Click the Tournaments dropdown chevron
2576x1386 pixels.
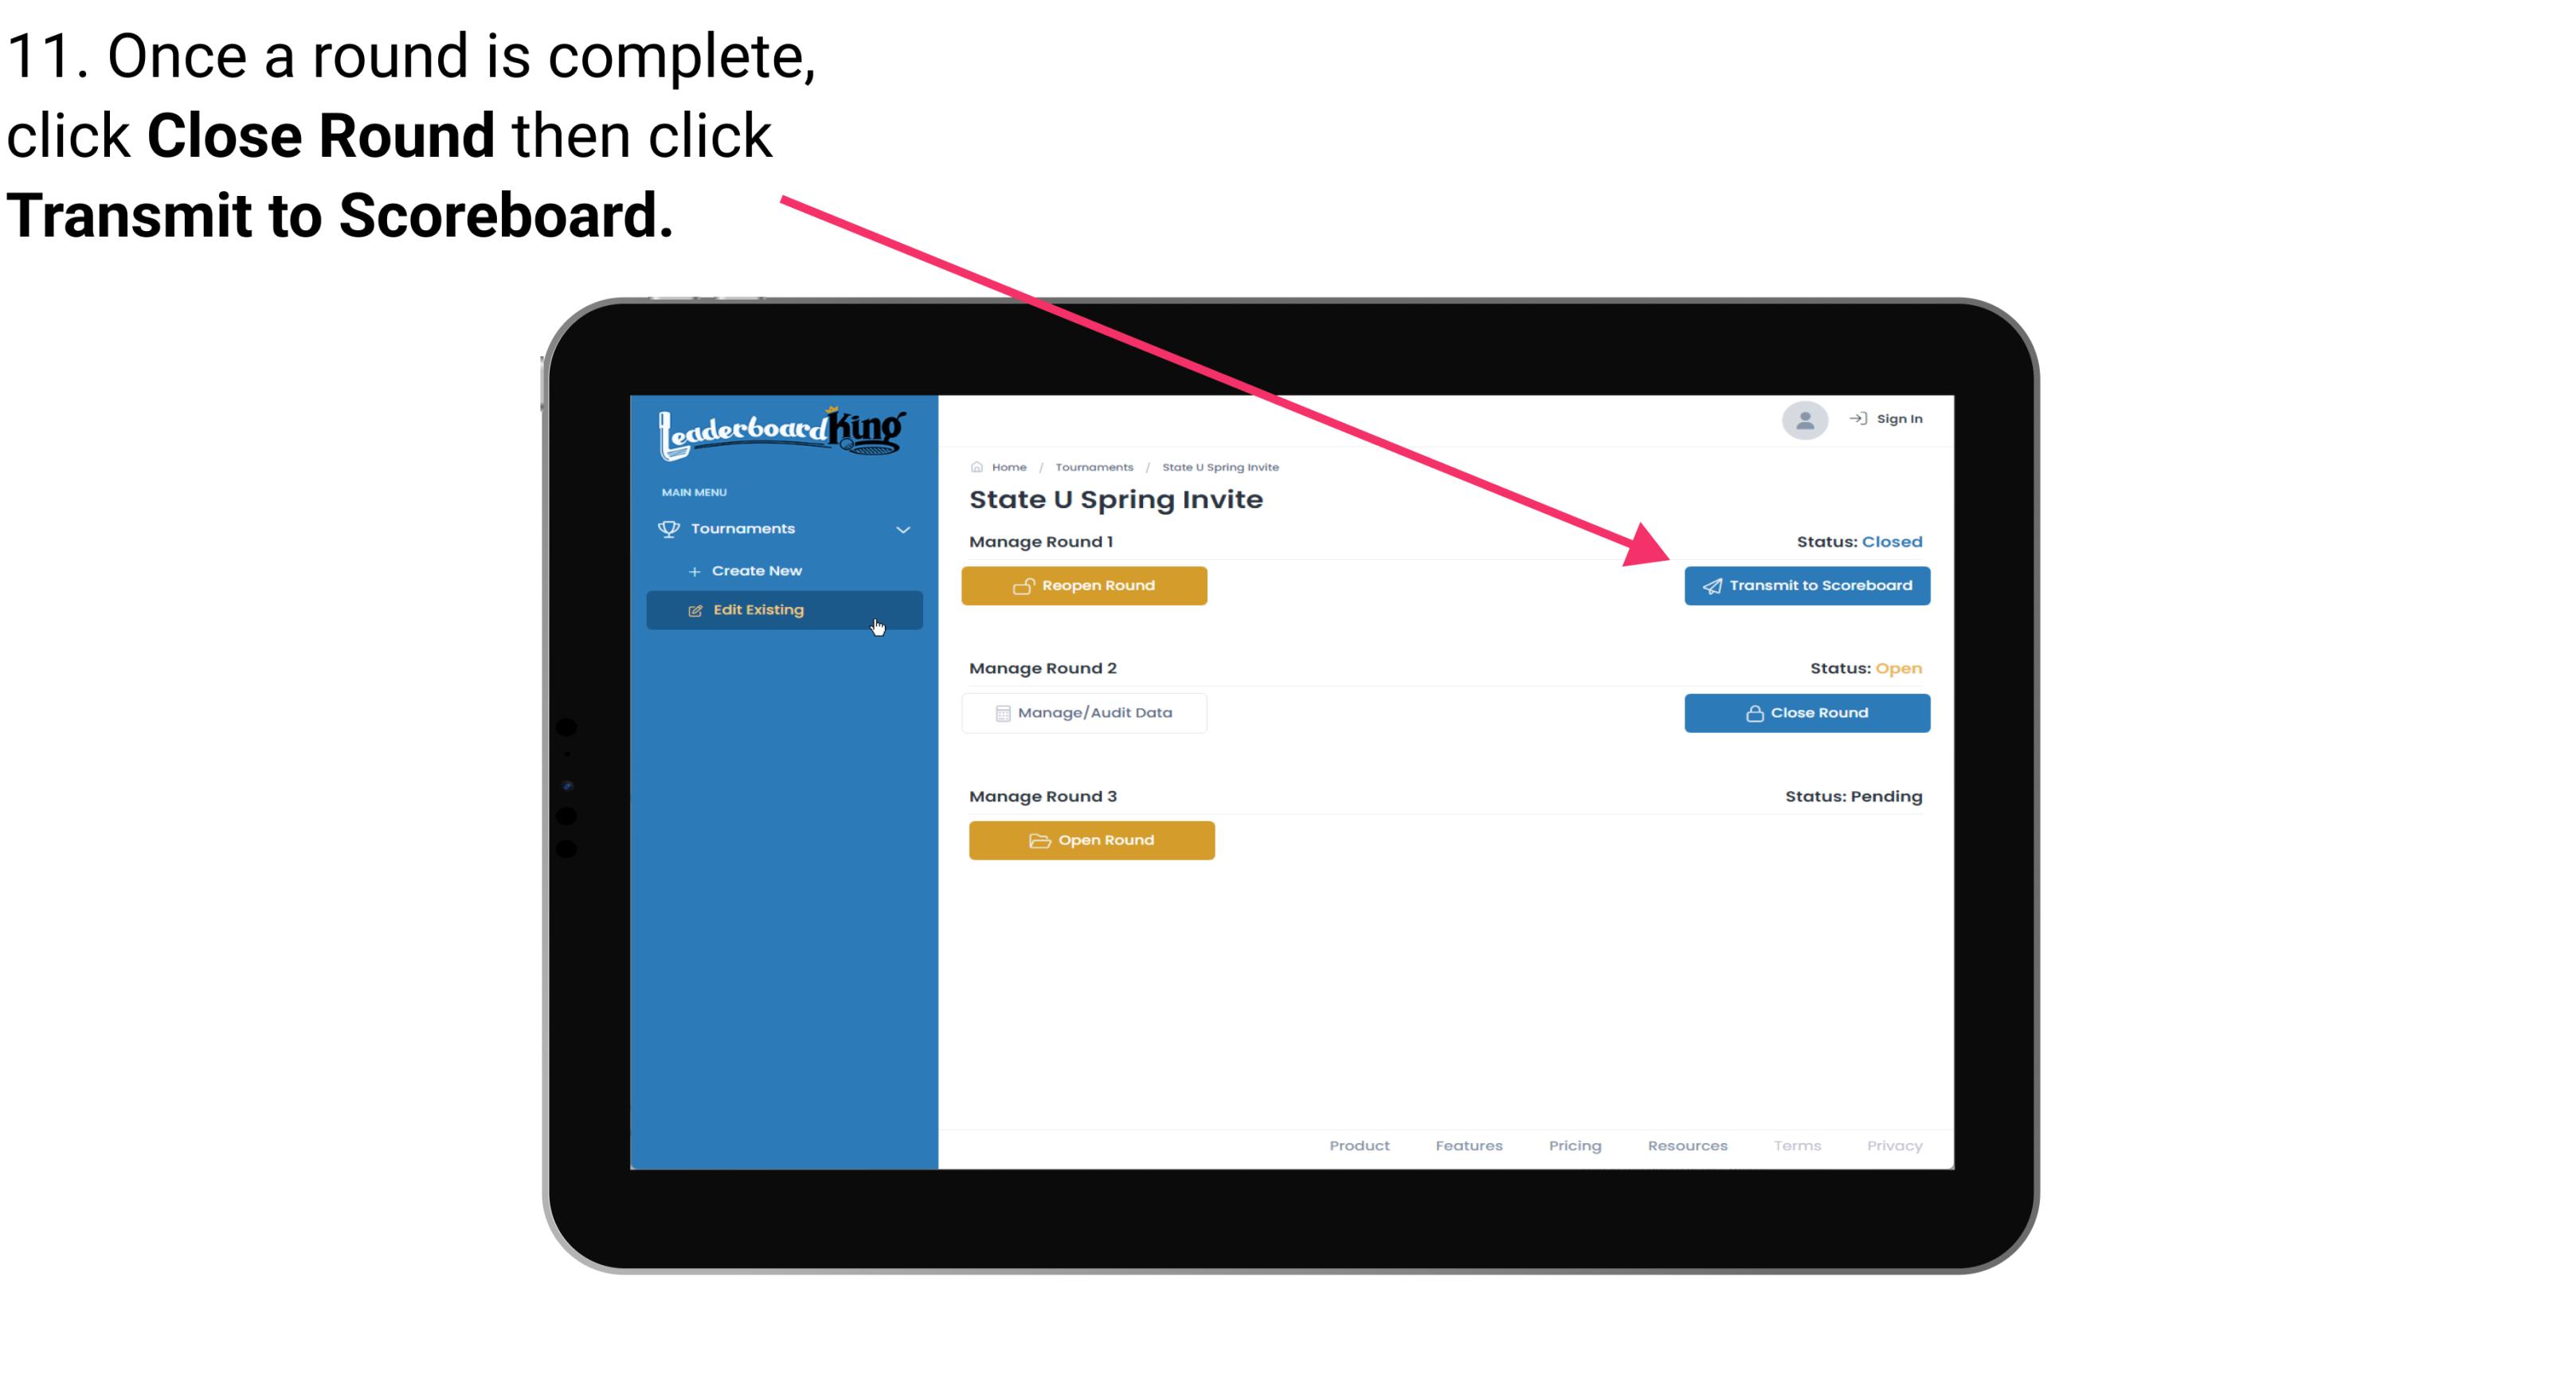[x=902, y=527]
